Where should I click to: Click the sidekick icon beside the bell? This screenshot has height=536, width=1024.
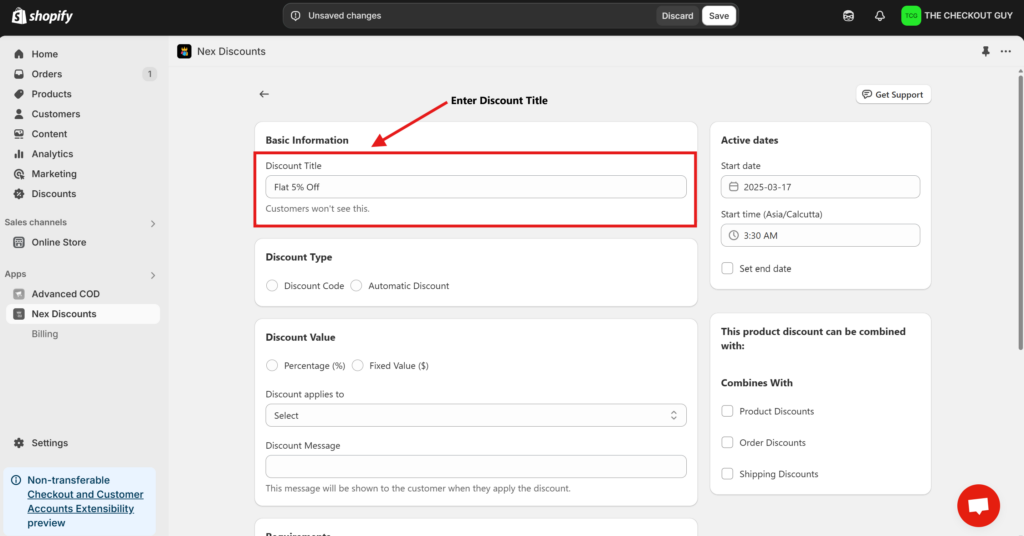coord(849,16)
